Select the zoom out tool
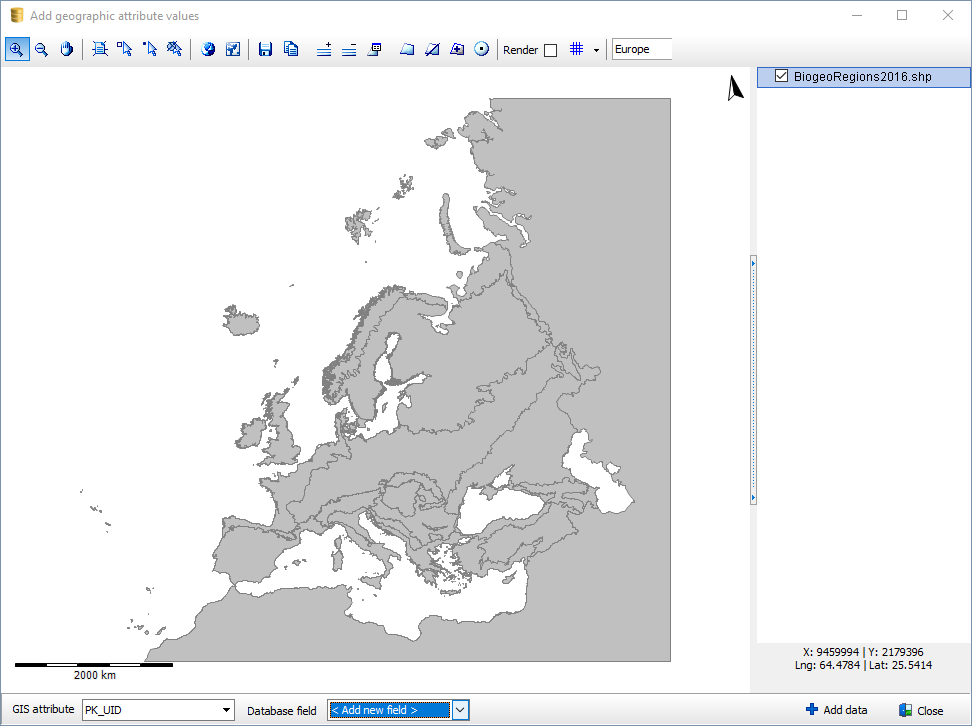Screen dimensions: 972x726 point(42,49)
